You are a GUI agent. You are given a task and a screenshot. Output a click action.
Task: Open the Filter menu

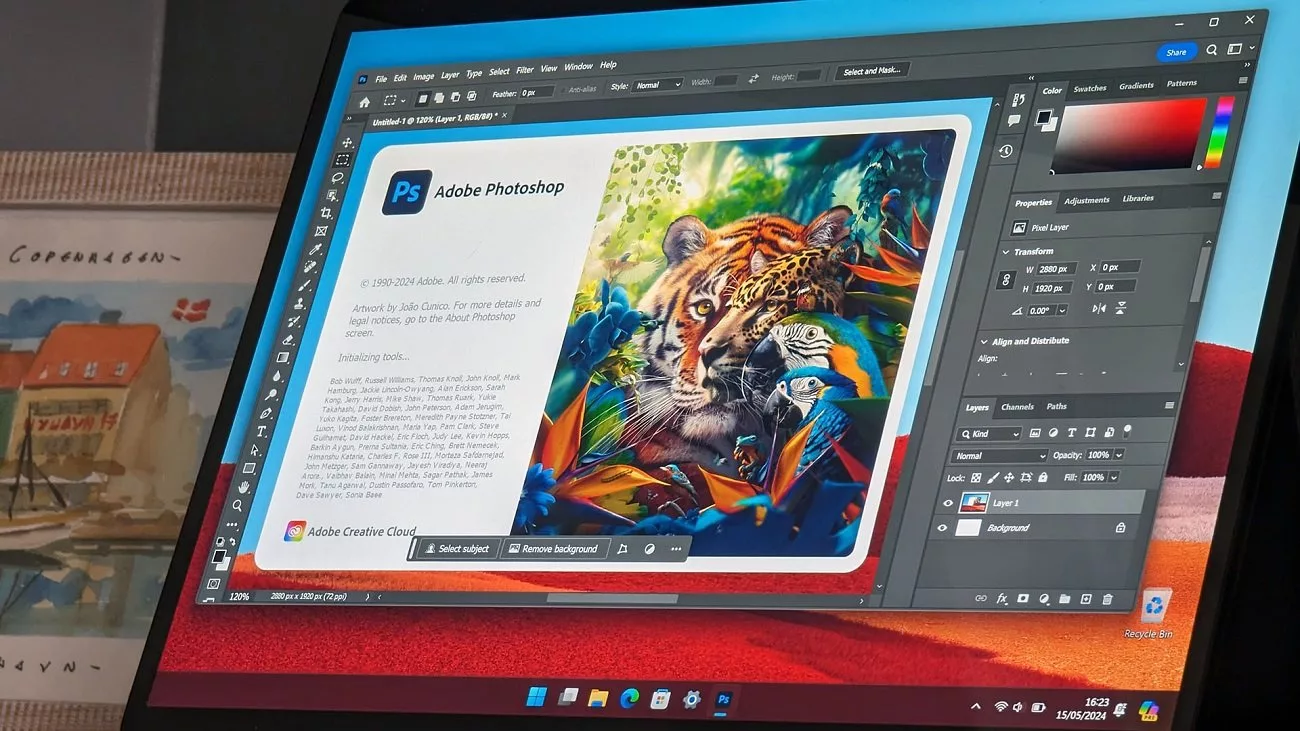(525, 71)
